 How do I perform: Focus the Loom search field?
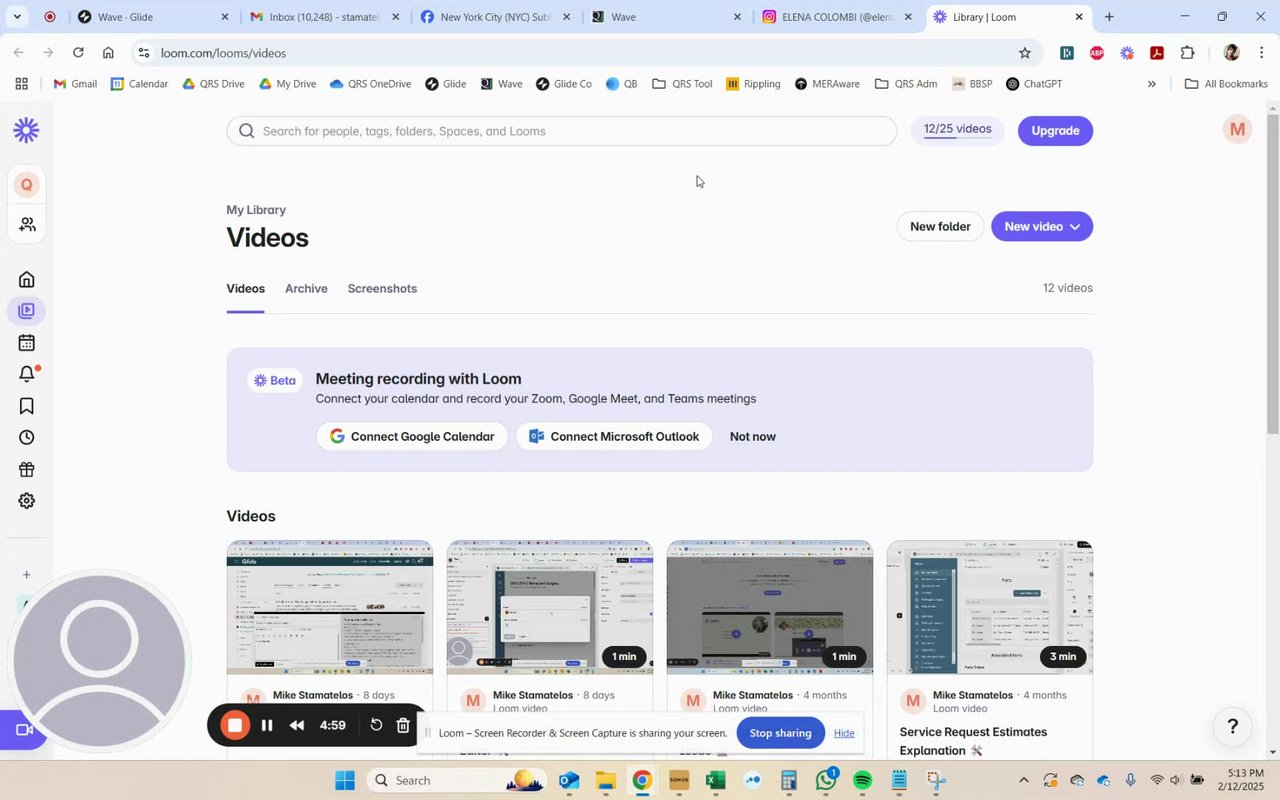(x=562, y=131)
